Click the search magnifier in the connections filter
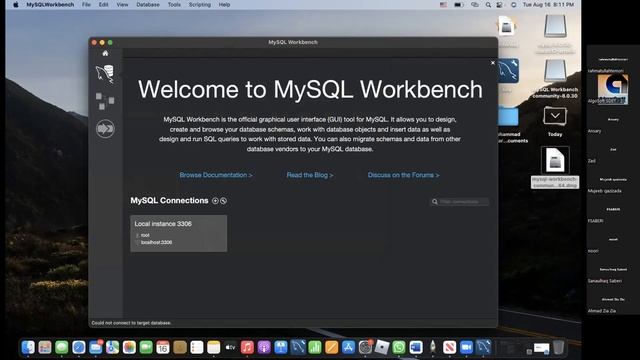The image size is (640, 360). click(x=435, y=202)
